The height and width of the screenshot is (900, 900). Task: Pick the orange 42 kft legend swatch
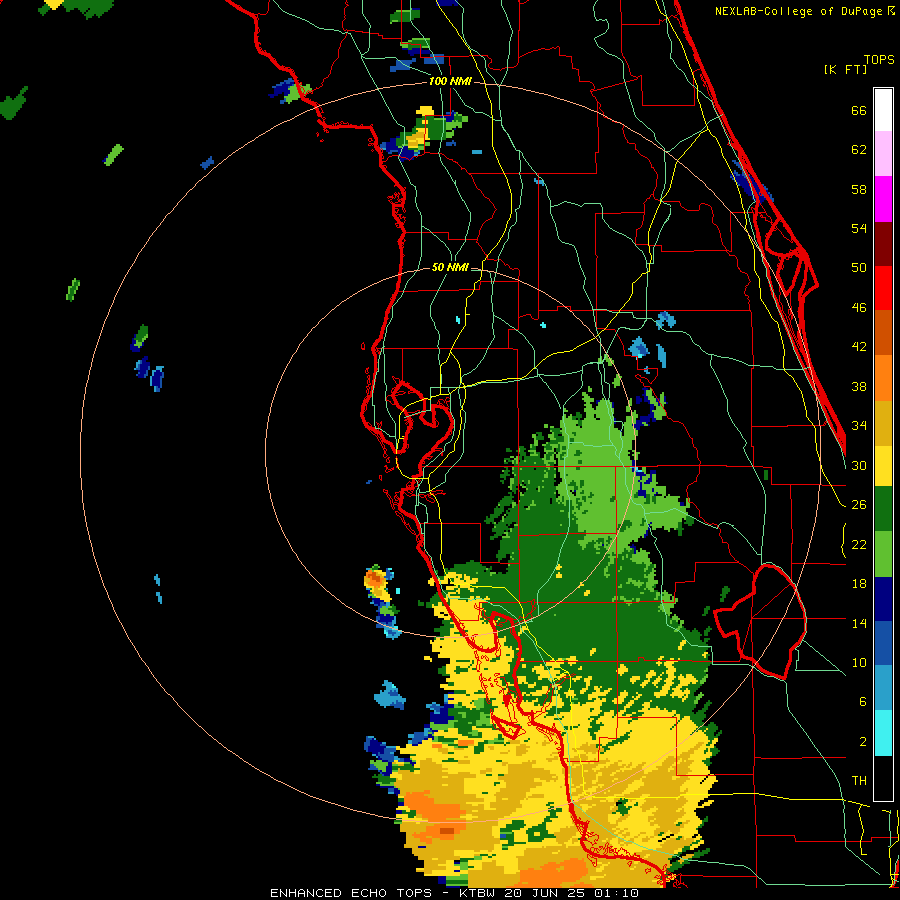click(883, 378)
